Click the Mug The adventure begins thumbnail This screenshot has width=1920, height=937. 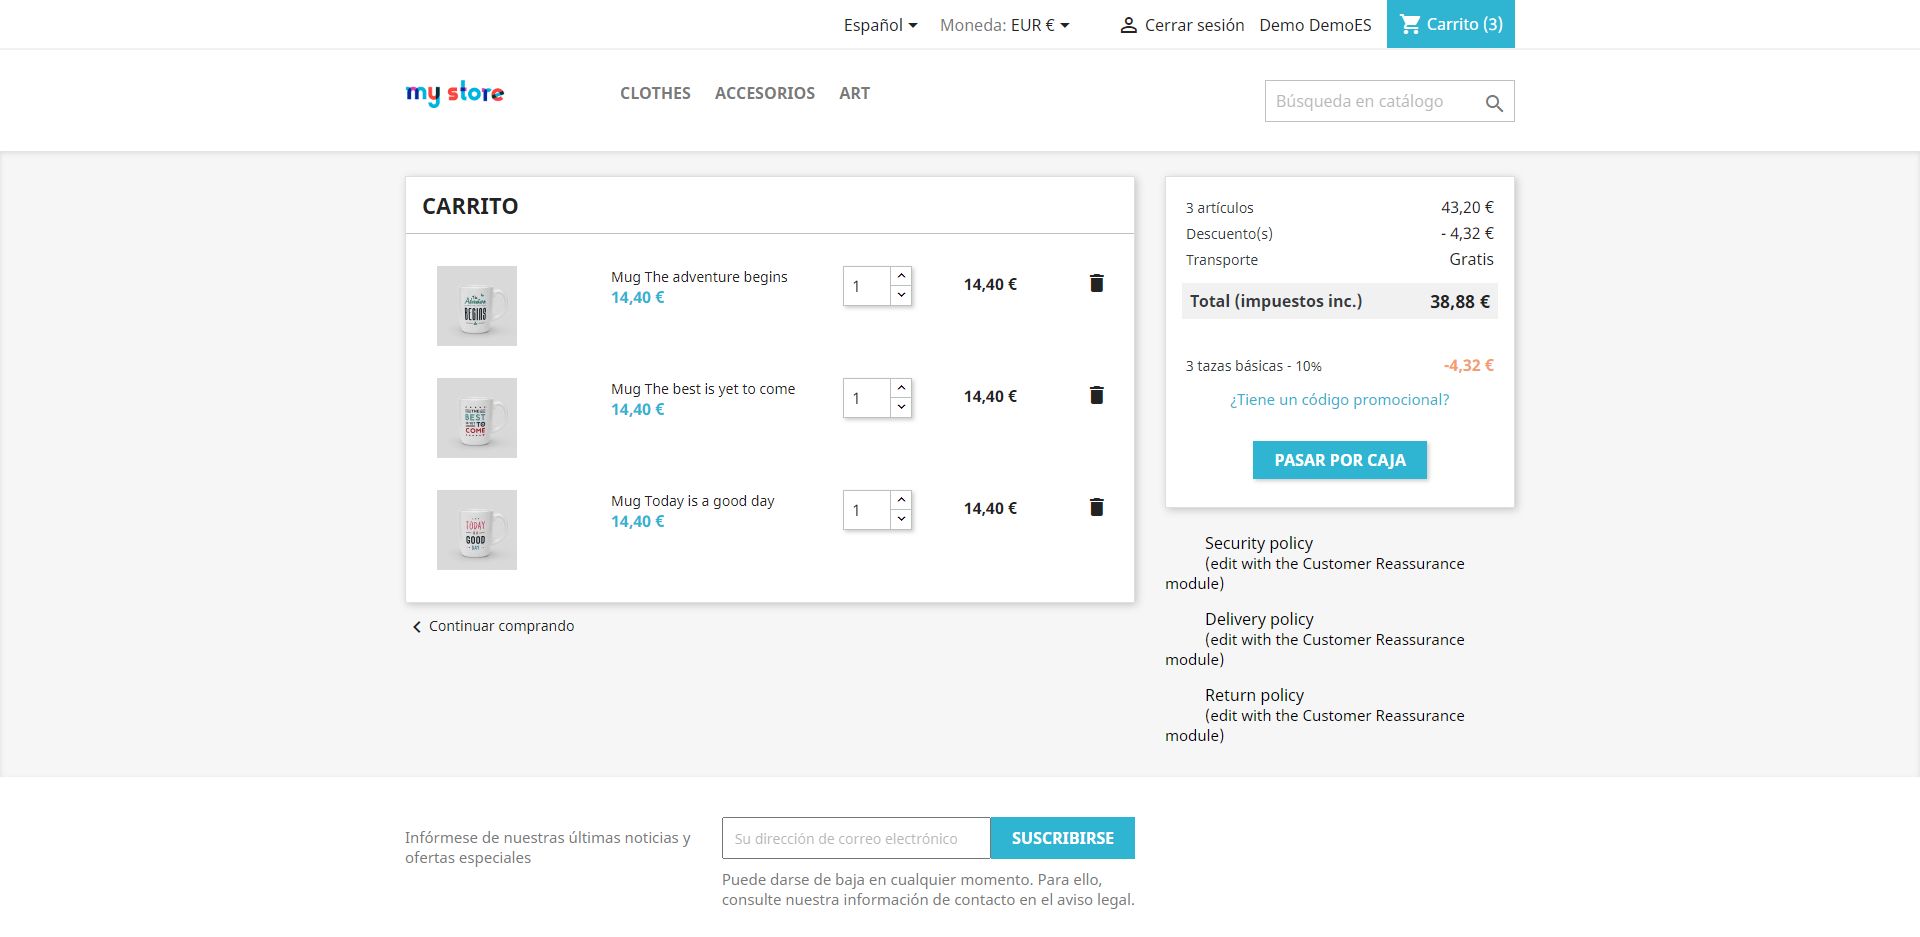(x=477, y=306)
